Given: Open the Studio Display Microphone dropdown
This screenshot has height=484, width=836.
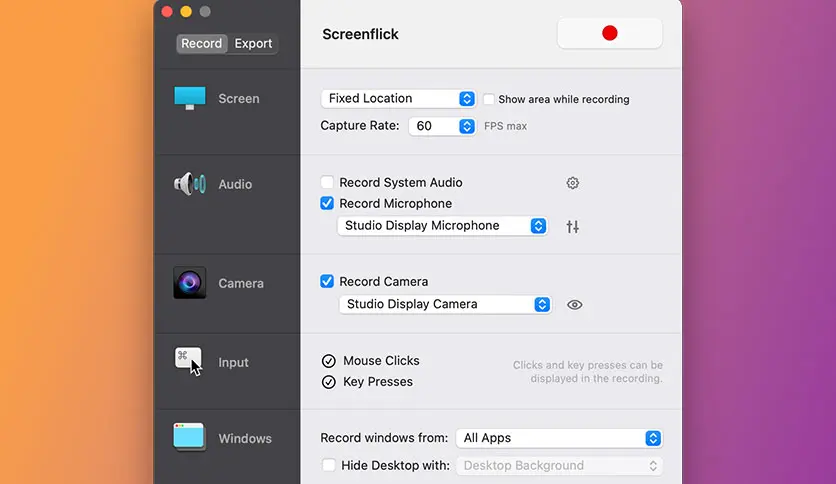Looking at the screenshot, I should tap(442, 226).
